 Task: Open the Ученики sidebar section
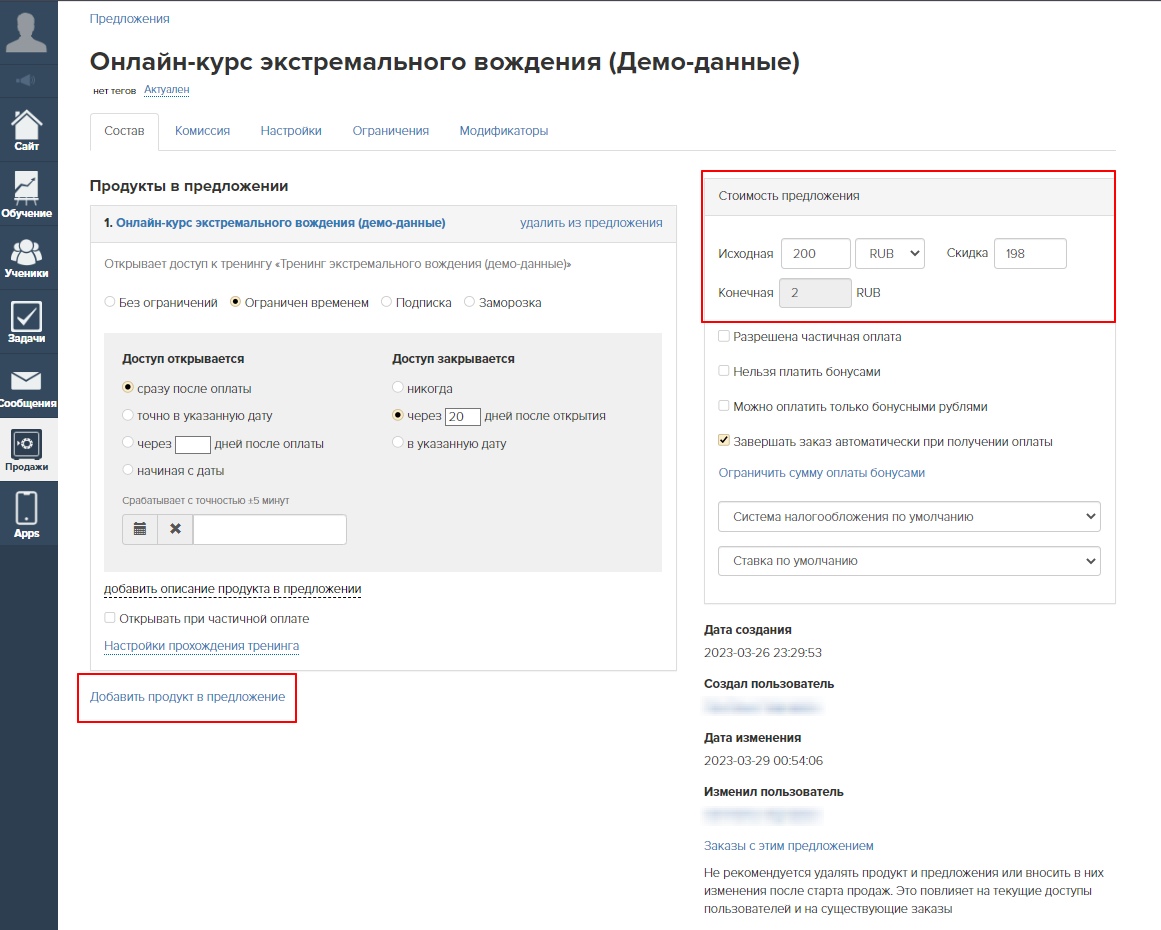click(27, 257)
